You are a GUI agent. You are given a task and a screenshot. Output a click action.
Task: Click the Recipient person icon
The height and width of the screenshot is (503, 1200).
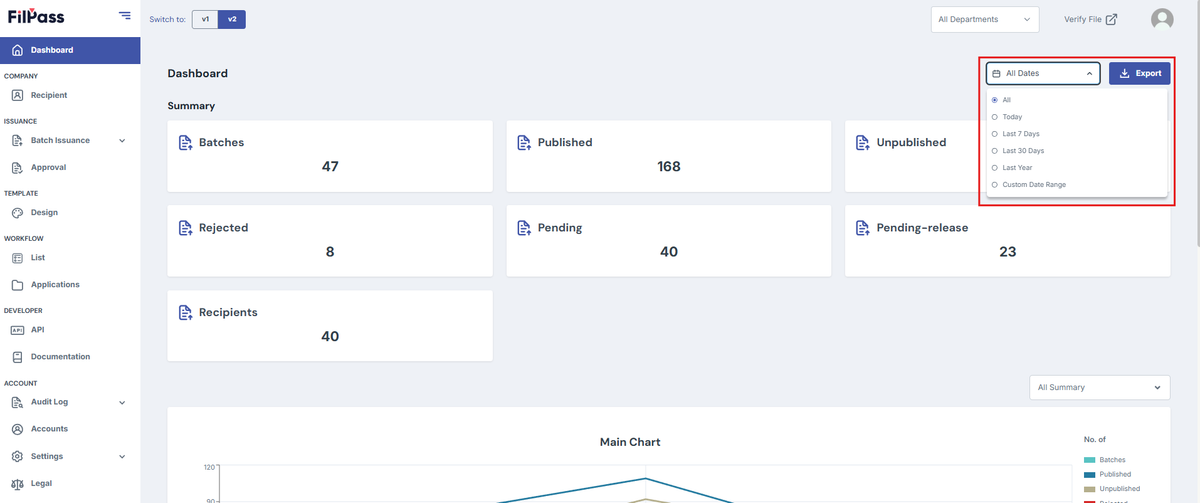[17, 95]
